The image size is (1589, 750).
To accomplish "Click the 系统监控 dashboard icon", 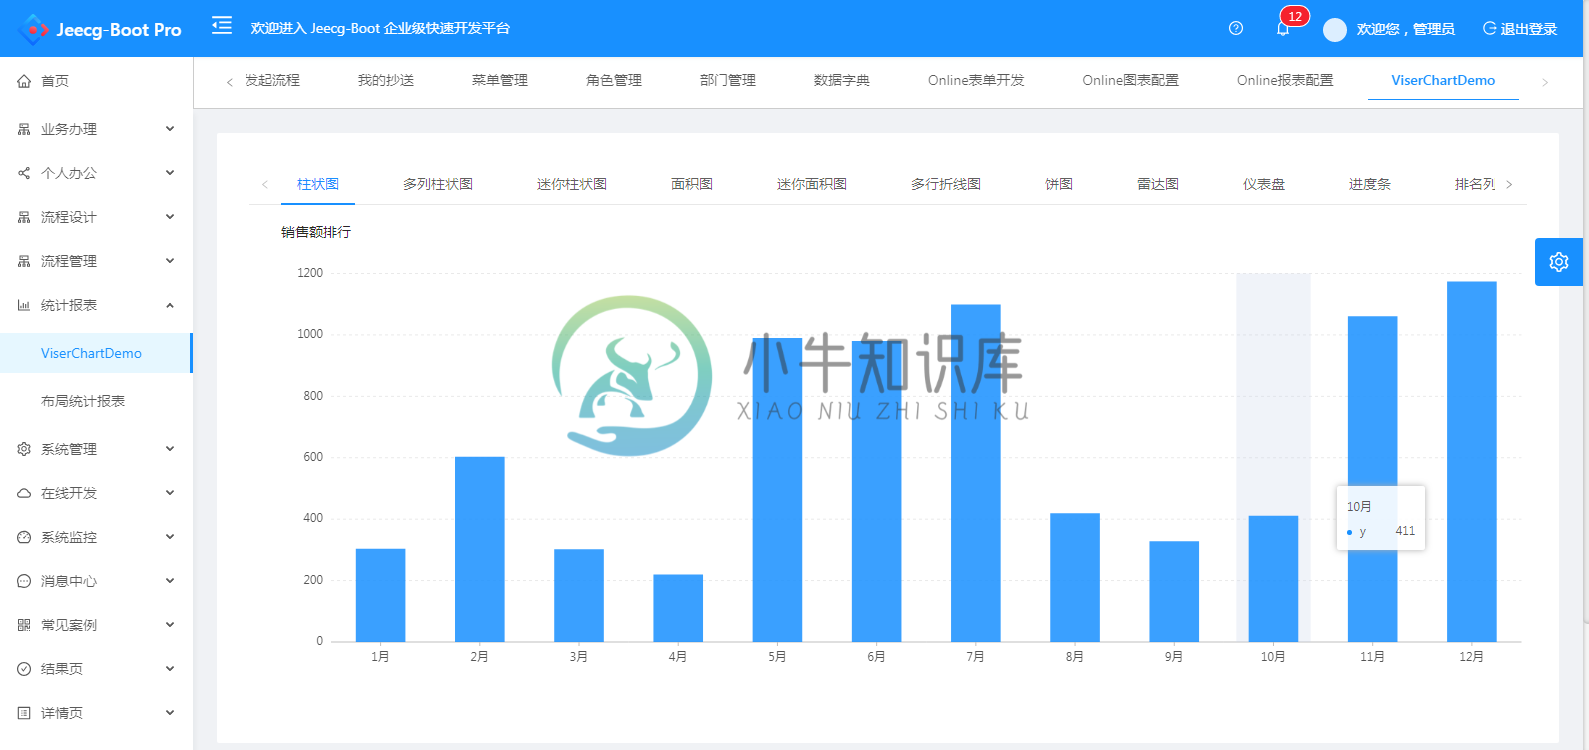I will [24, 537].
